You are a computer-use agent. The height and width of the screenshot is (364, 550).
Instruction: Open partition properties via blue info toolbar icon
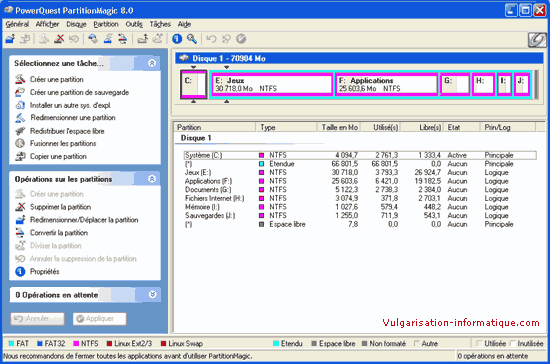point(177,39)
